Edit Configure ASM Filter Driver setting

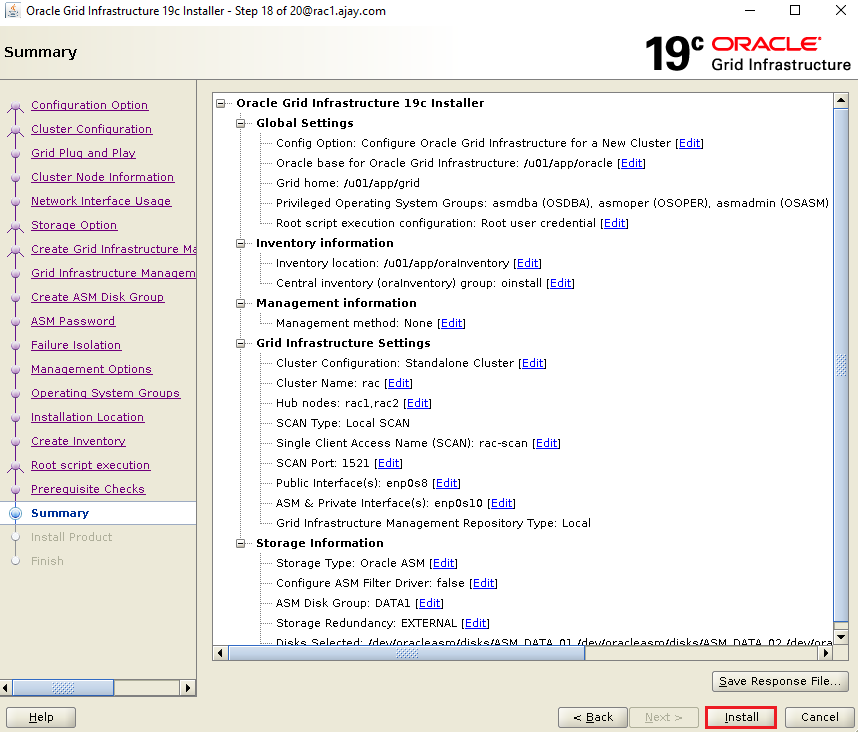[483, 583]
